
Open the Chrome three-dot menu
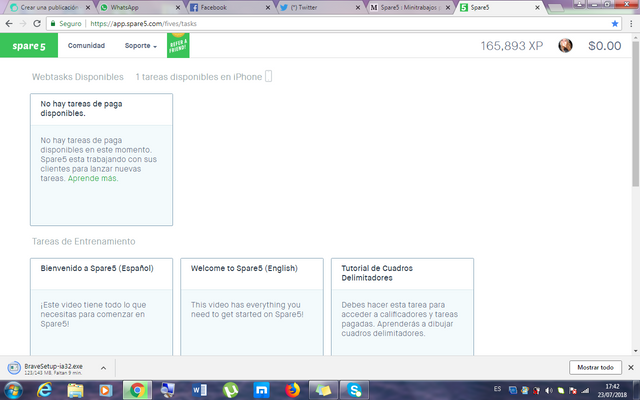tap(631, 24)
